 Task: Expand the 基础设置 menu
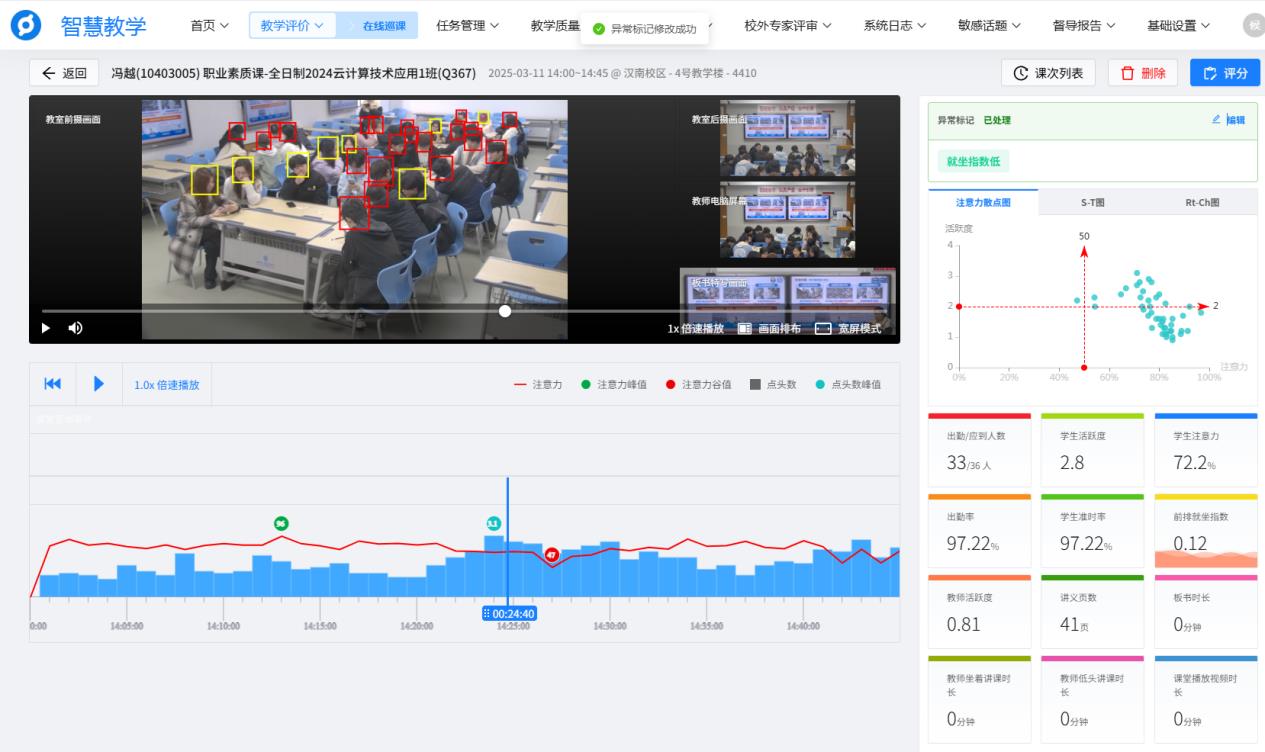(1178, 25)
